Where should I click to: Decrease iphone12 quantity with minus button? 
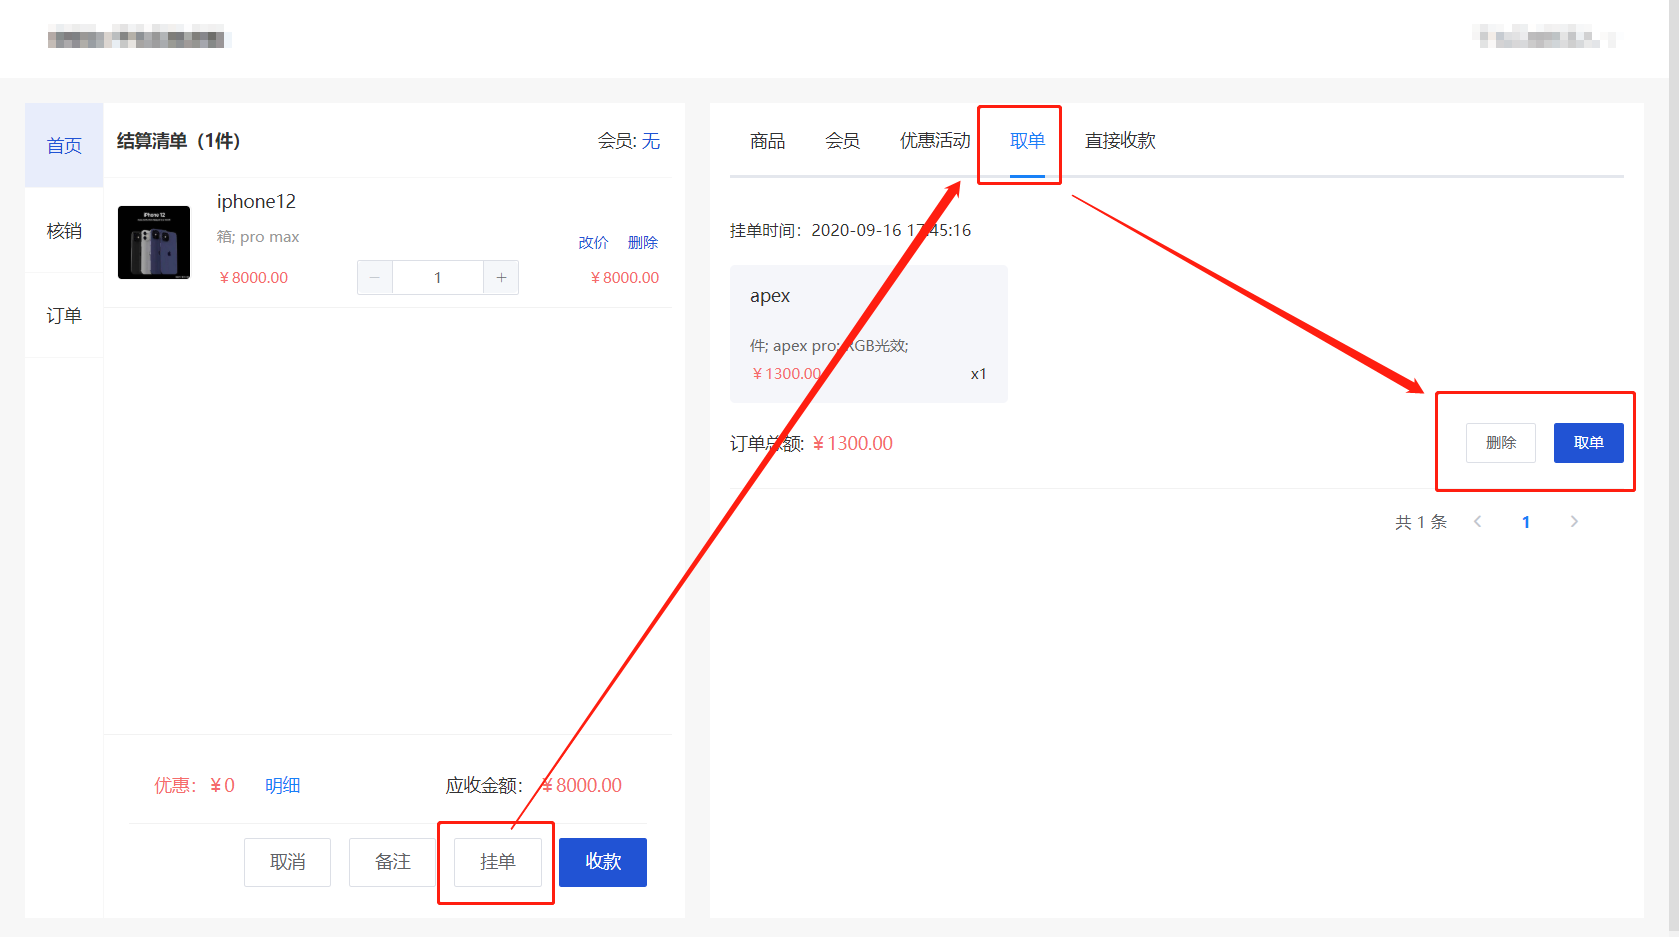pyautogui.click(x=375, y=278)
